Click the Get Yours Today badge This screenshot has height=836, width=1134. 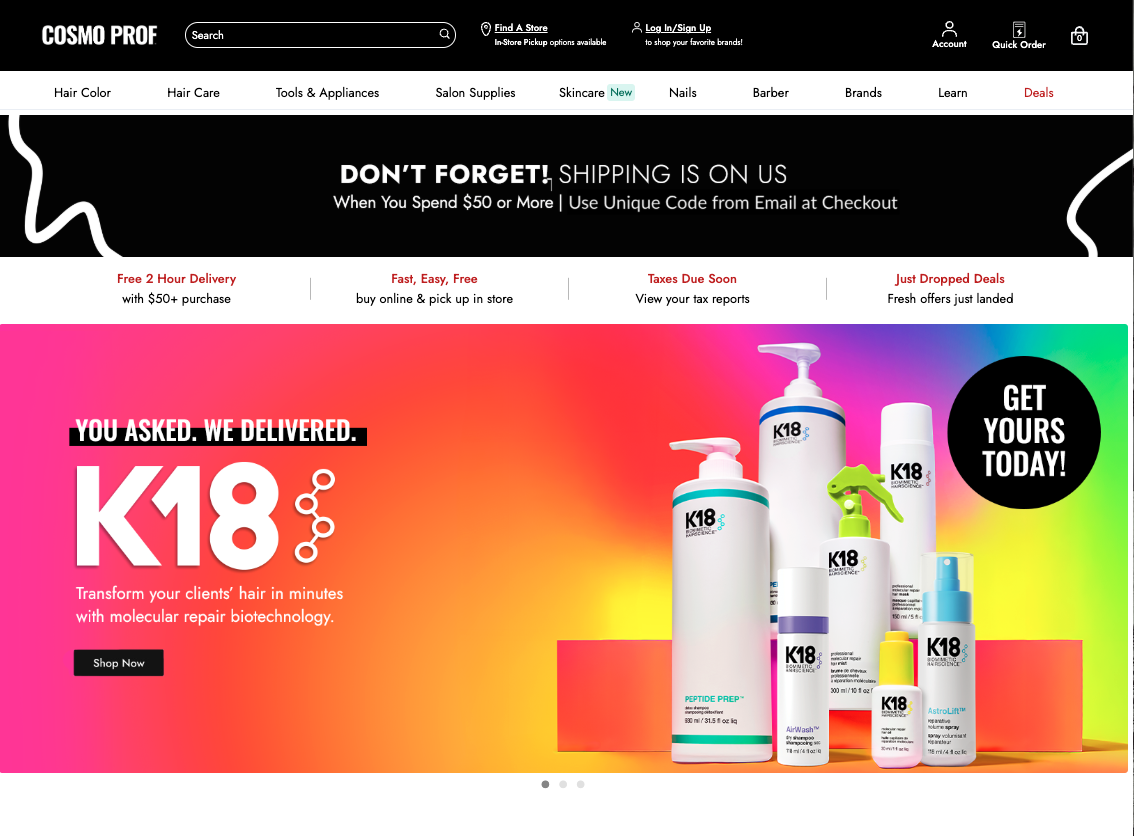point(1023,432)
